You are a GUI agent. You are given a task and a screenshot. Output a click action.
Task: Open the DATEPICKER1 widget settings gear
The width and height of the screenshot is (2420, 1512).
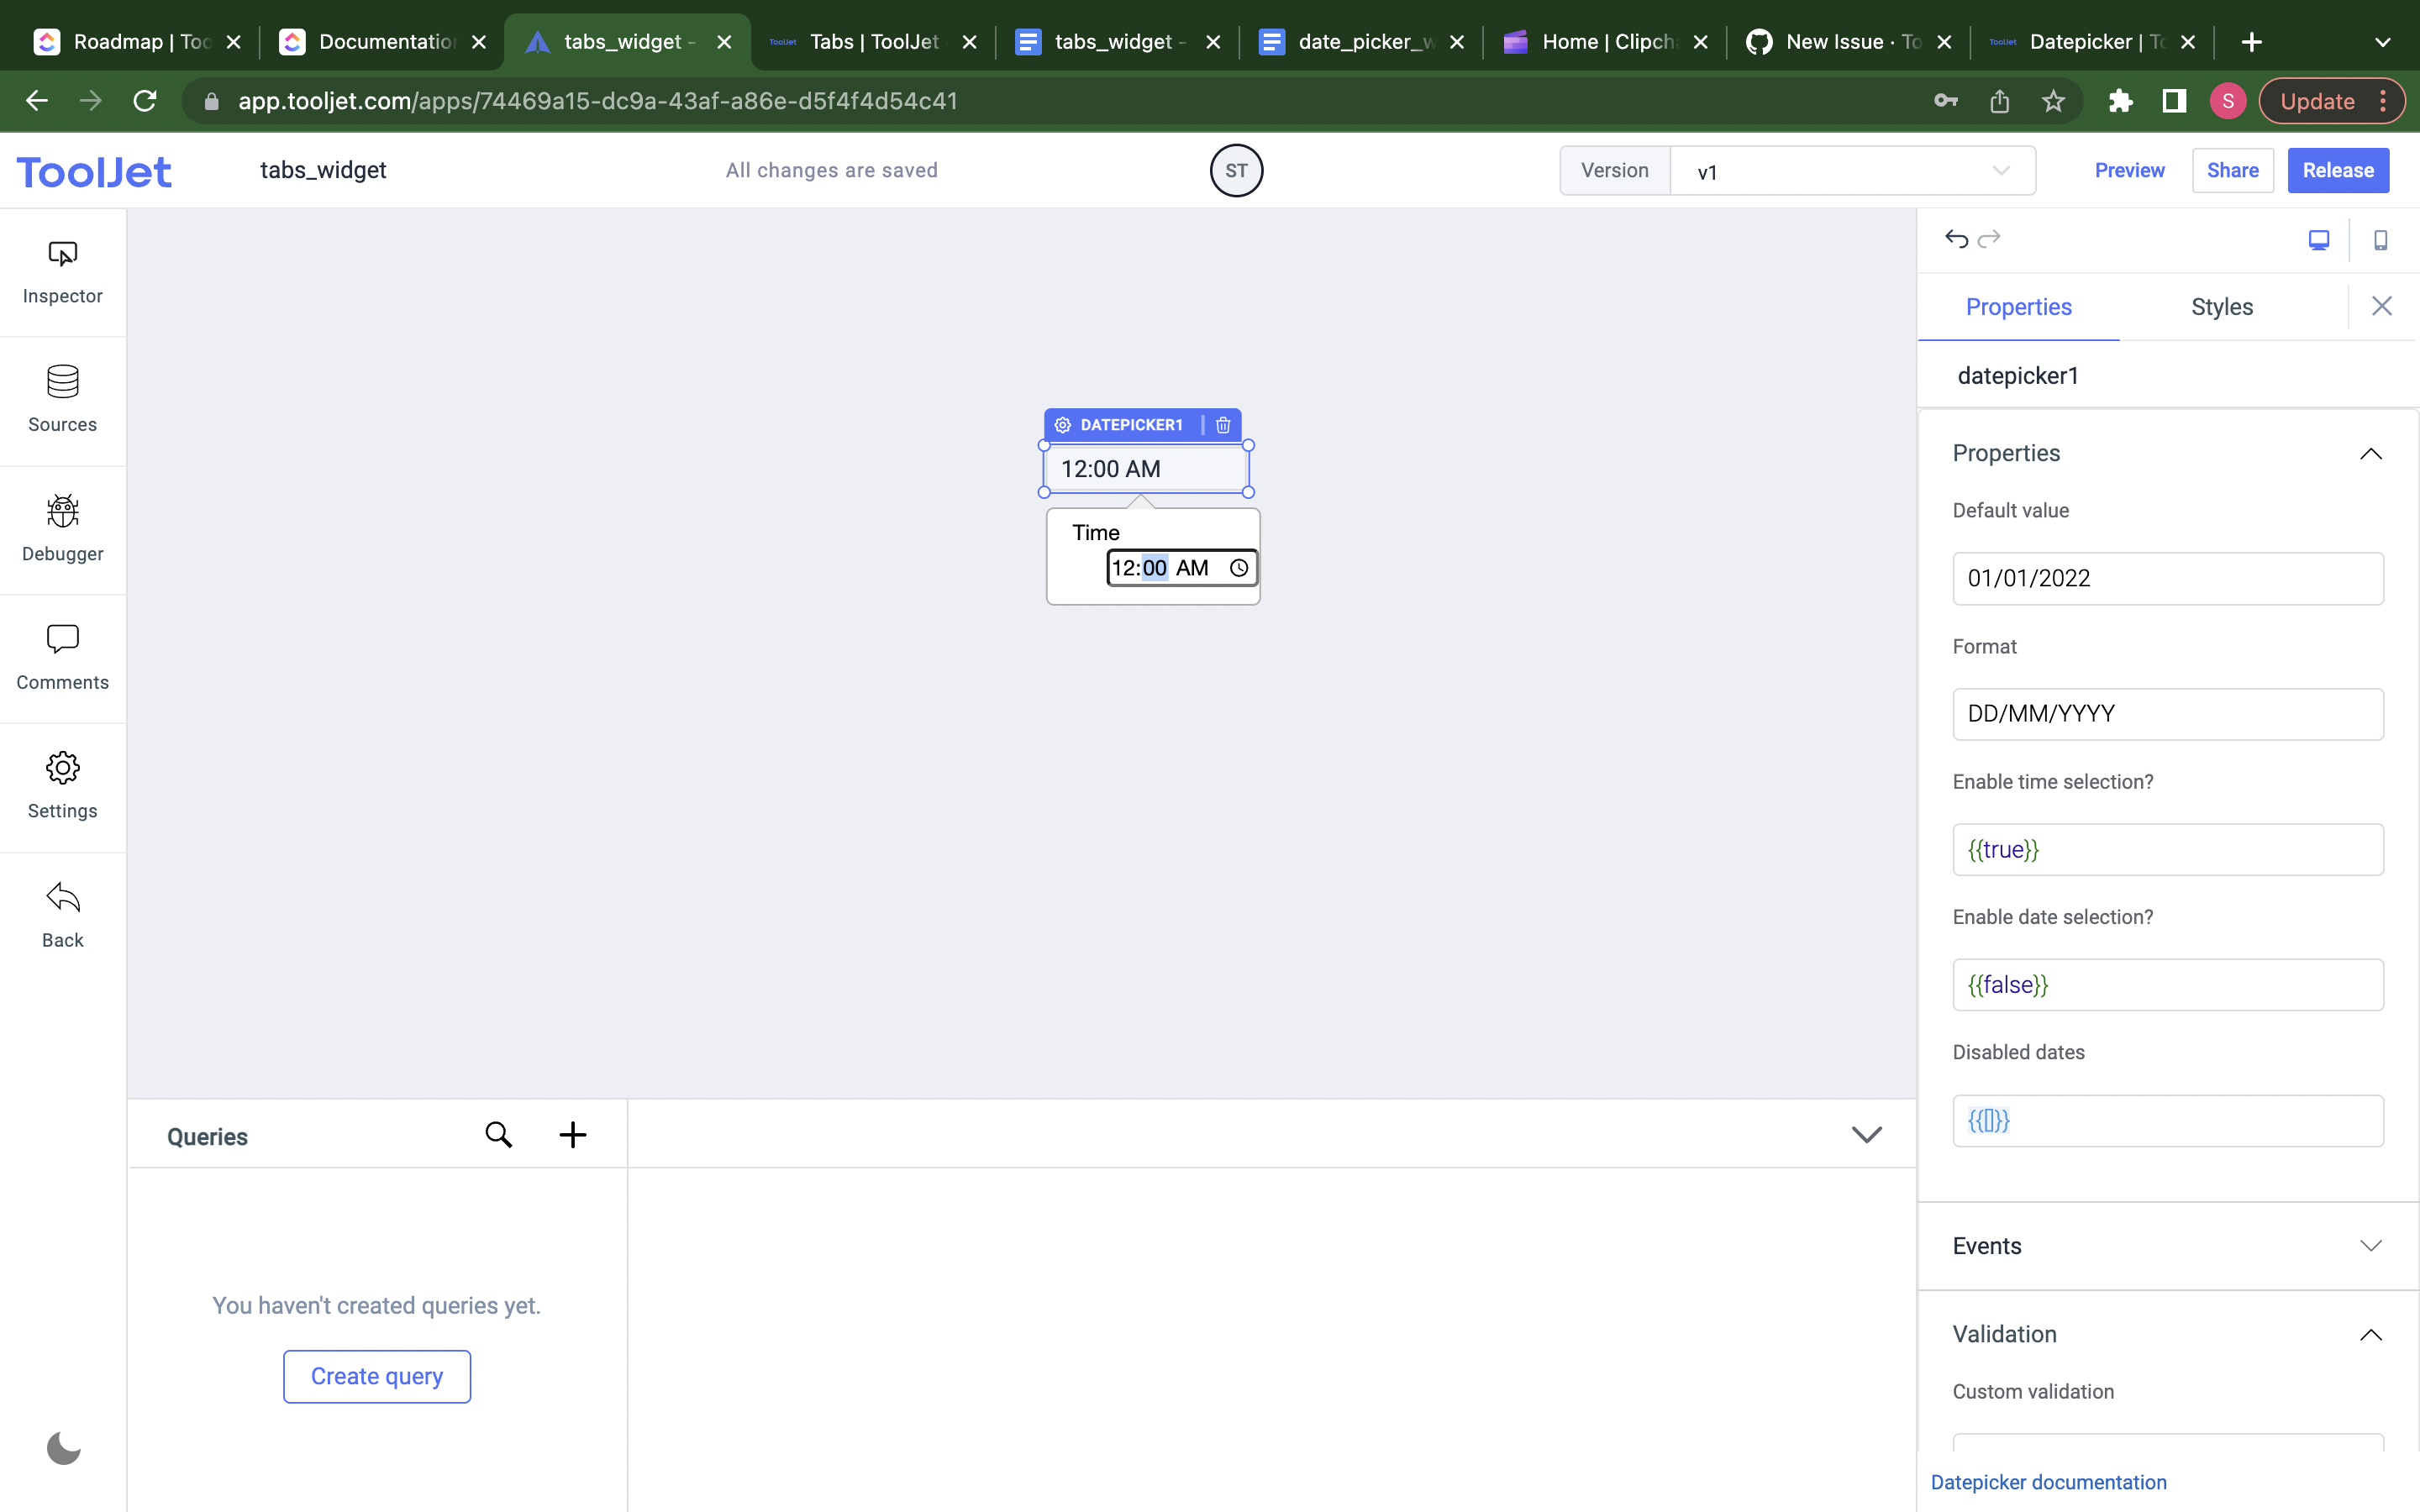pyautogui.click(x=1062, y=425)
